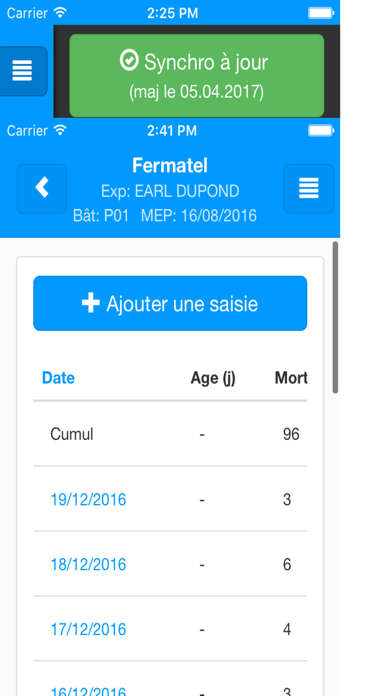This screenshot has height=696, width=392.
Task: Tap the Wi-Fi icon in the second status bar
Action: pyautogui.click(x=59, y=130)
